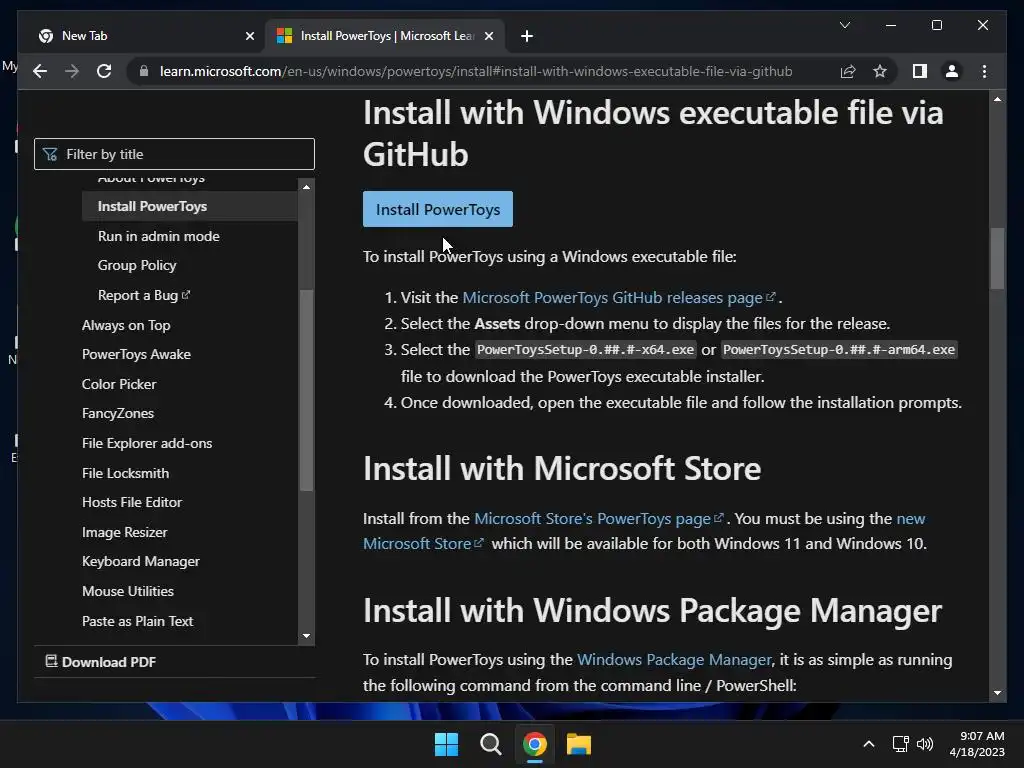Click the sidebar scrollbar thumb
Image resolution: width=1024 pixels, height=768 pixels.
(x=306, y=390)
